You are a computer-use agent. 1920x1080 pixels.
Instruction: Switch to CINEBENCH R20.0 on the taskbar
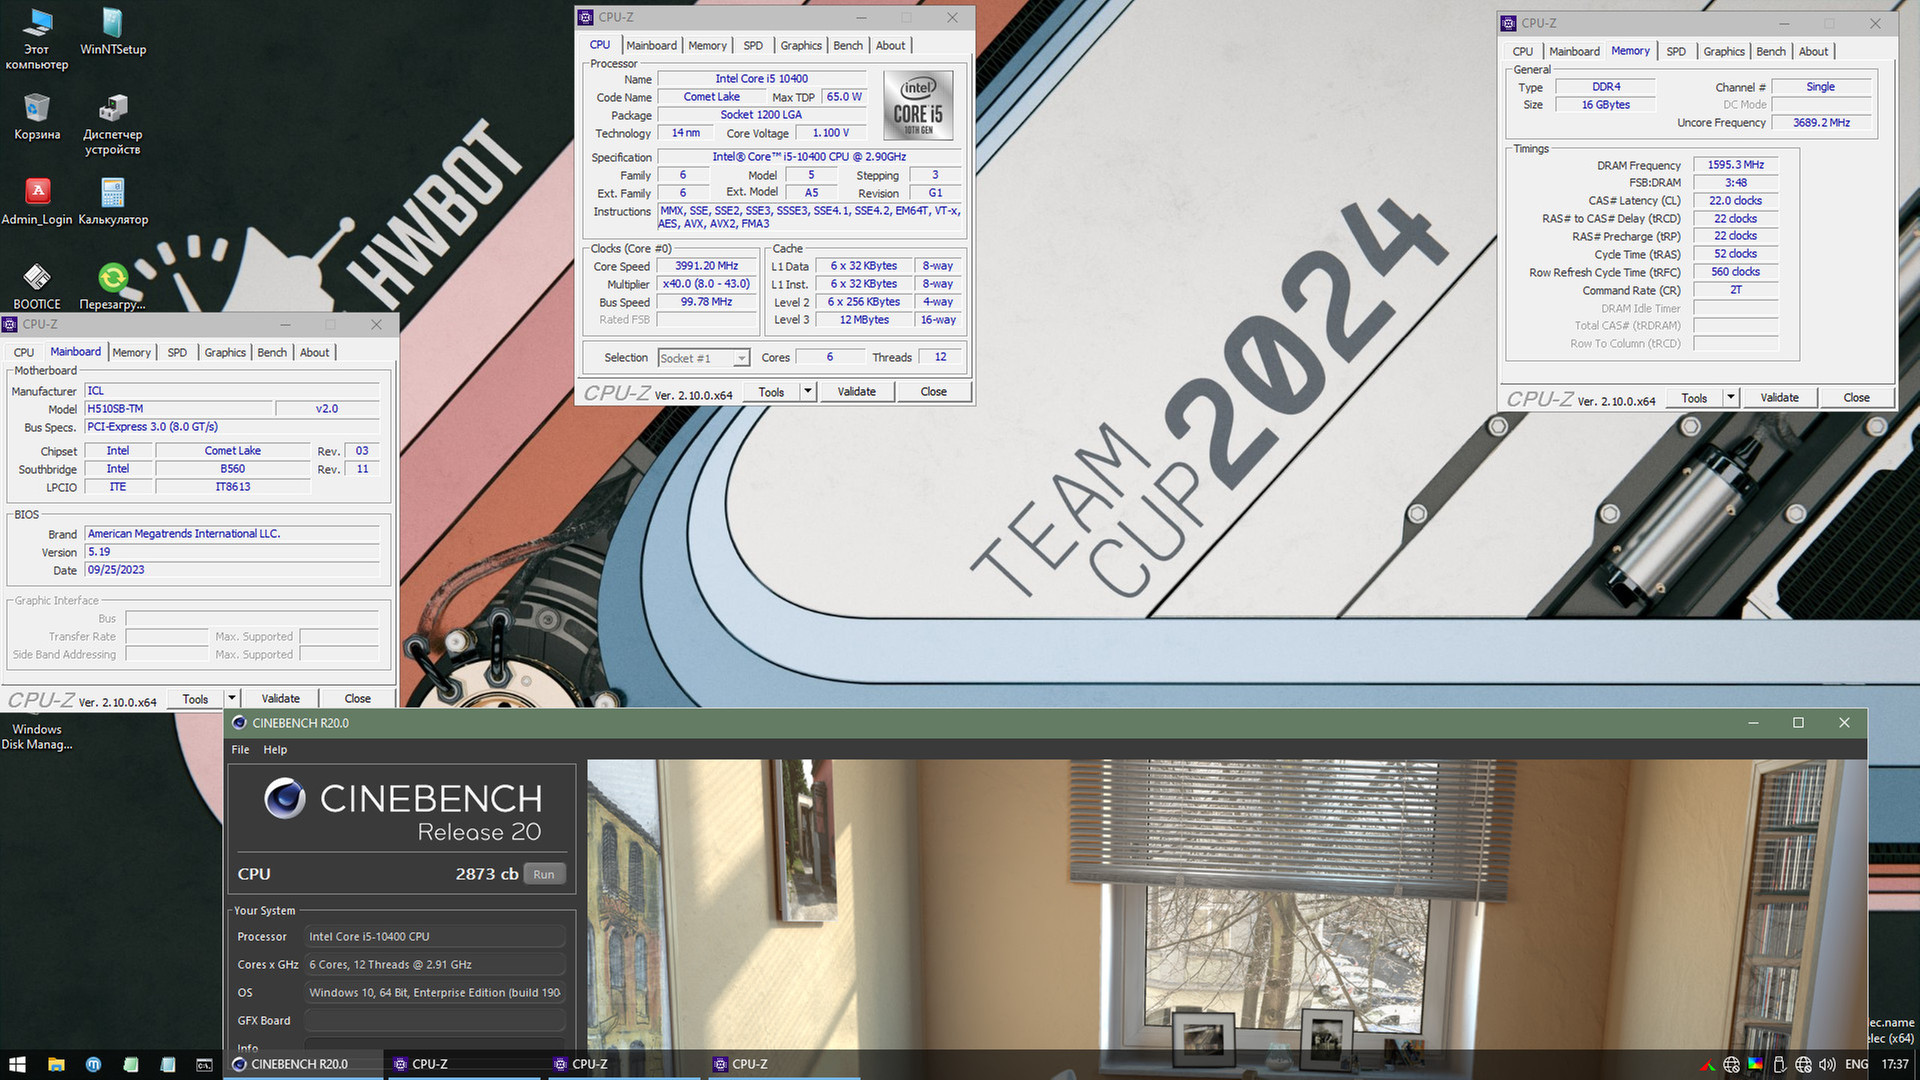(x=304, y=1064)
